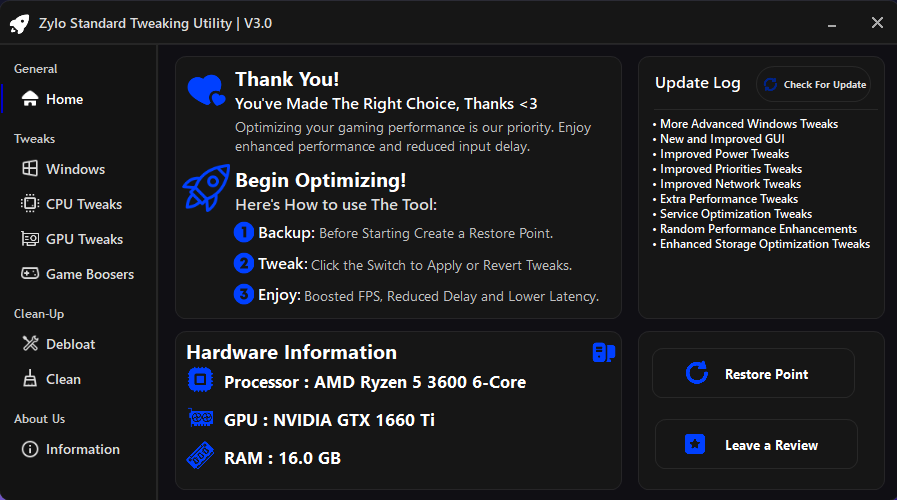The width and height of the screenshot is (897, 500).
Task: Click the blue rocket icon by Begin Optimizing
Action: point(206,188)
